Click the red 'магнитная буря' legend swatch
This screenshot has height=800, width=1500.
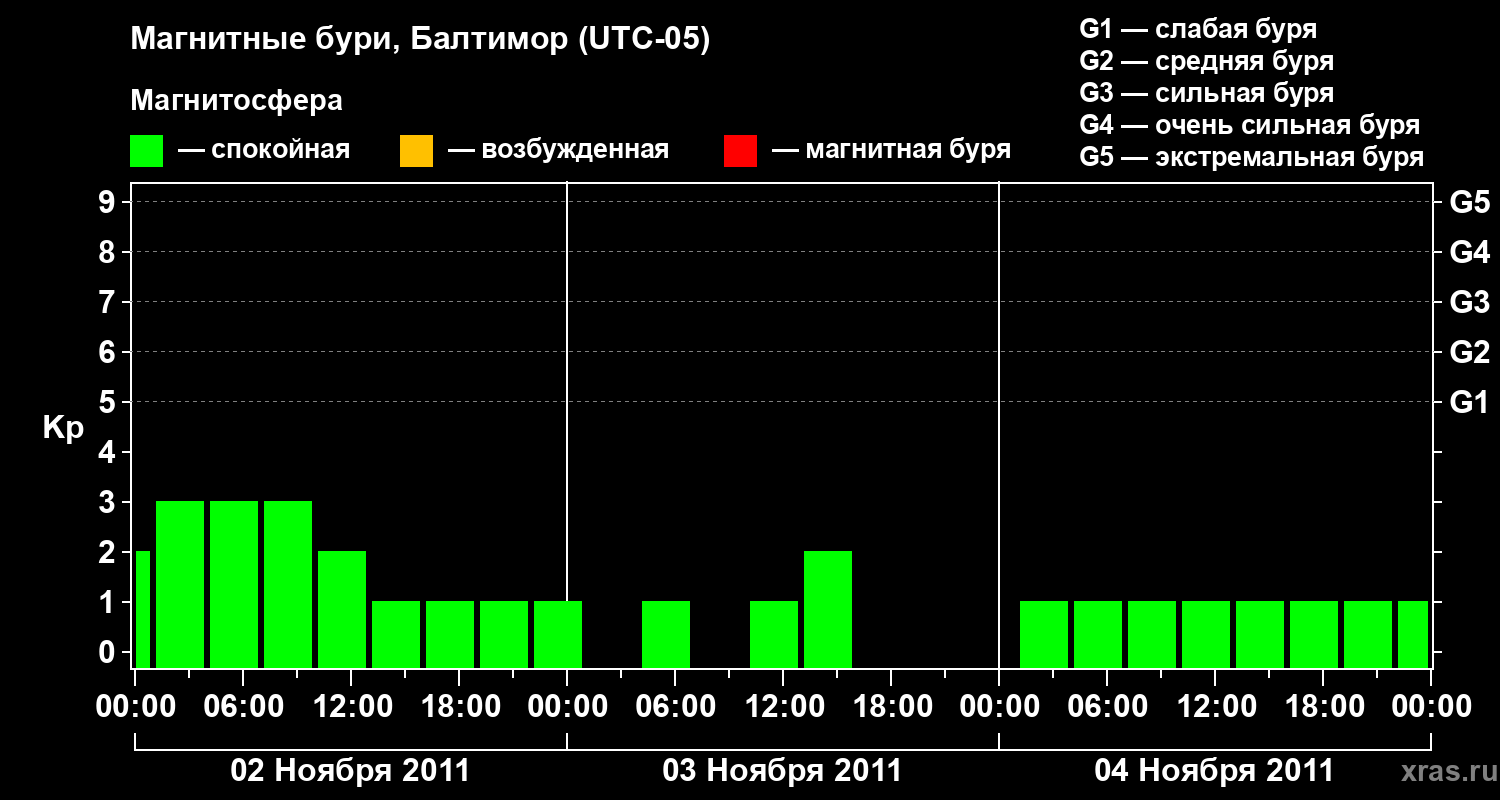[x=740, y=151]
